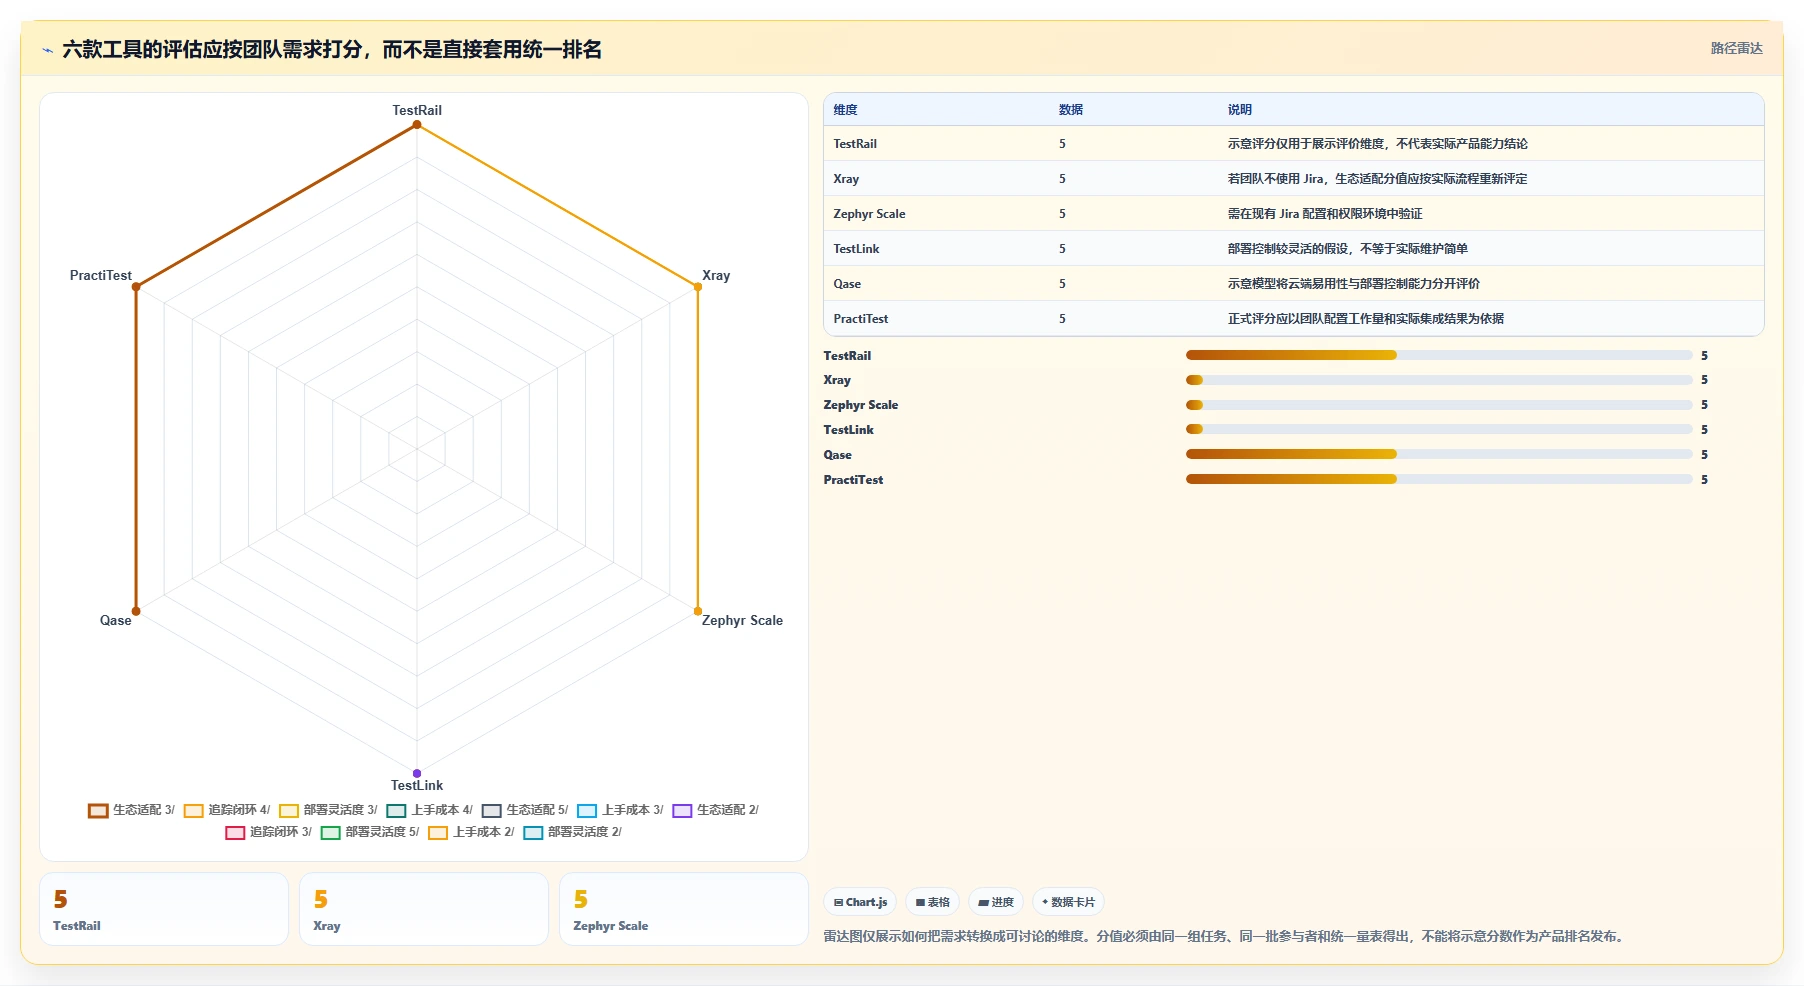The width and height of the screenshot is (1804, 986).
Task: Click the Zephyr Scale axis label on the radar chart
Action: coord(742,620)
